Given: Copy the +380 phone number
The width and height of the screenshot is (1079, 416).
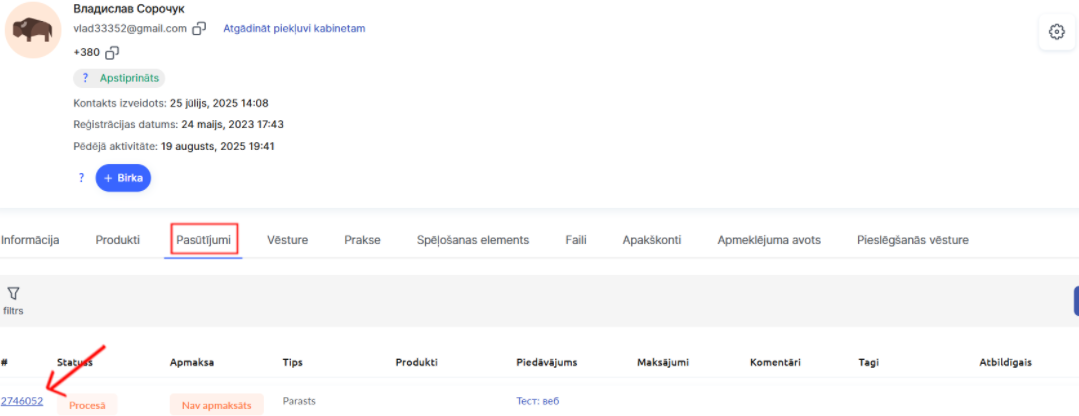Looking at the screenshot, I should 112,52.
